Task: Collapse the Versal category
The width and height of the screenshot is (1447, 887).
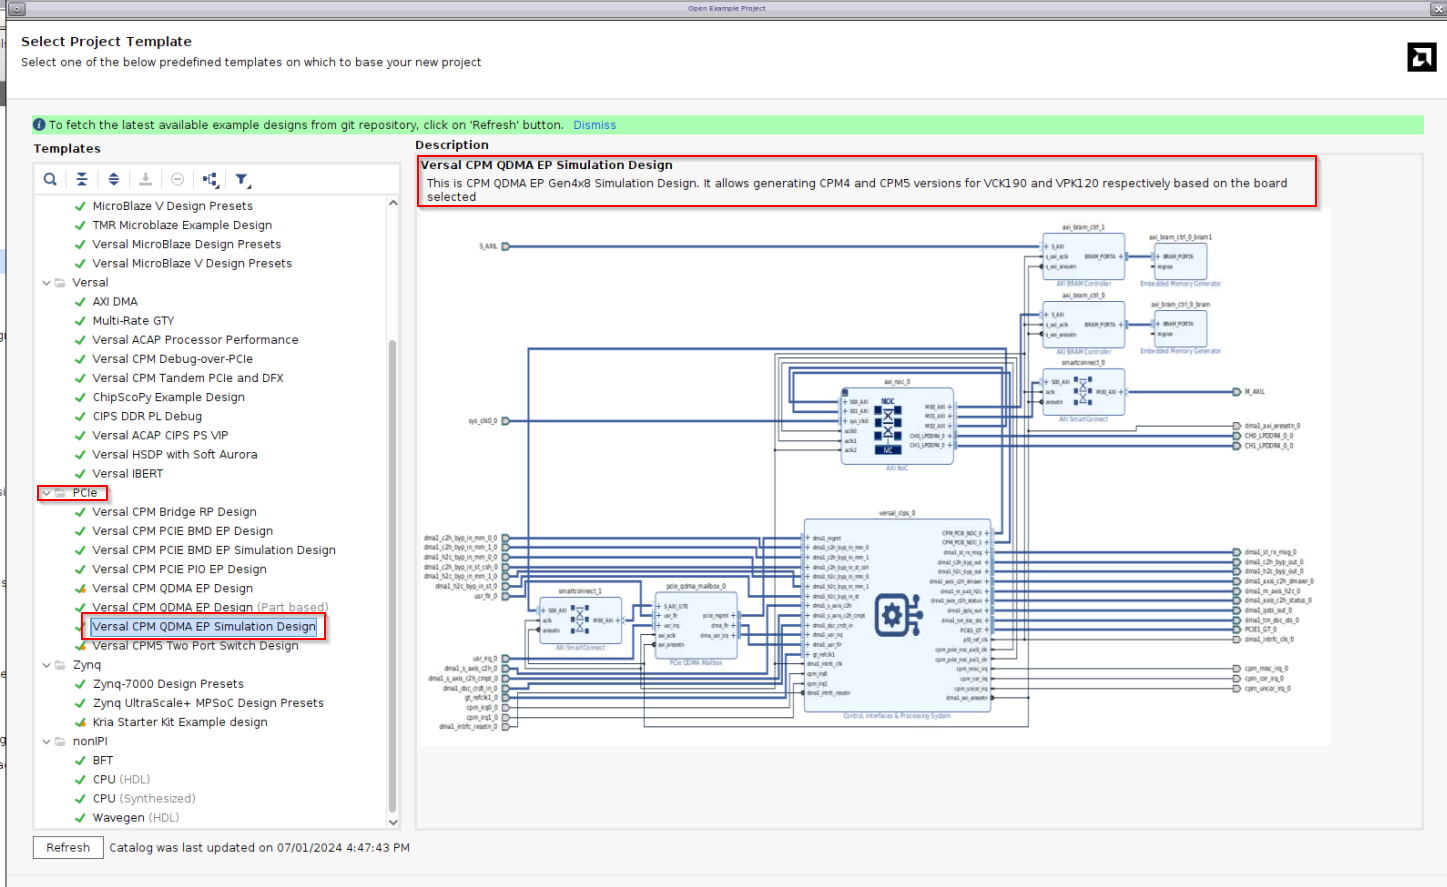Action: point(46,282)
